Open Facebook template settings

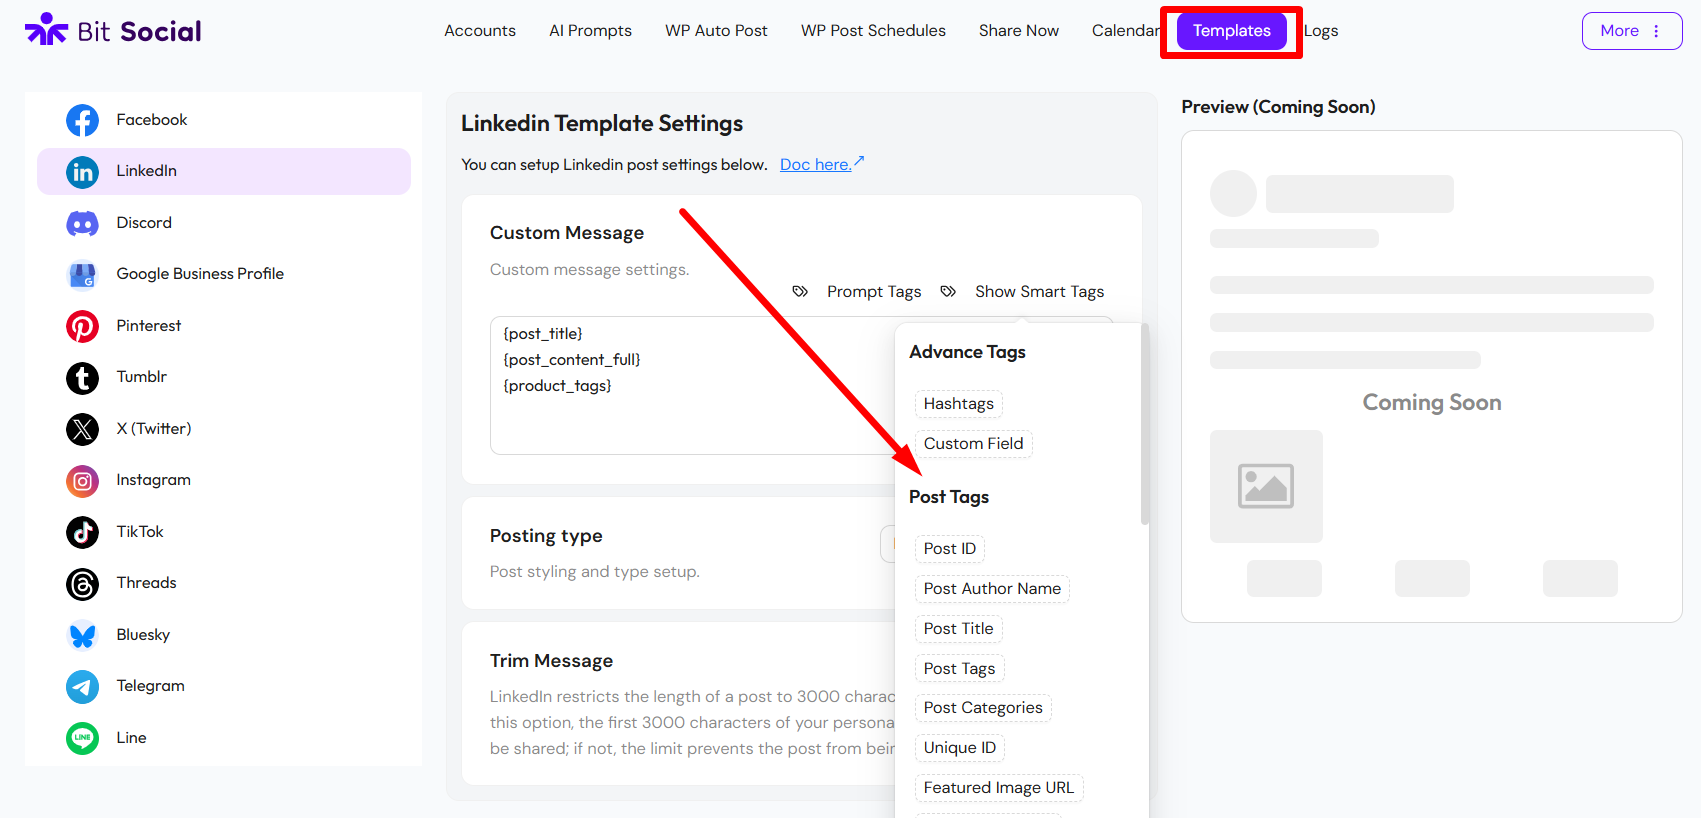(224, 120)
